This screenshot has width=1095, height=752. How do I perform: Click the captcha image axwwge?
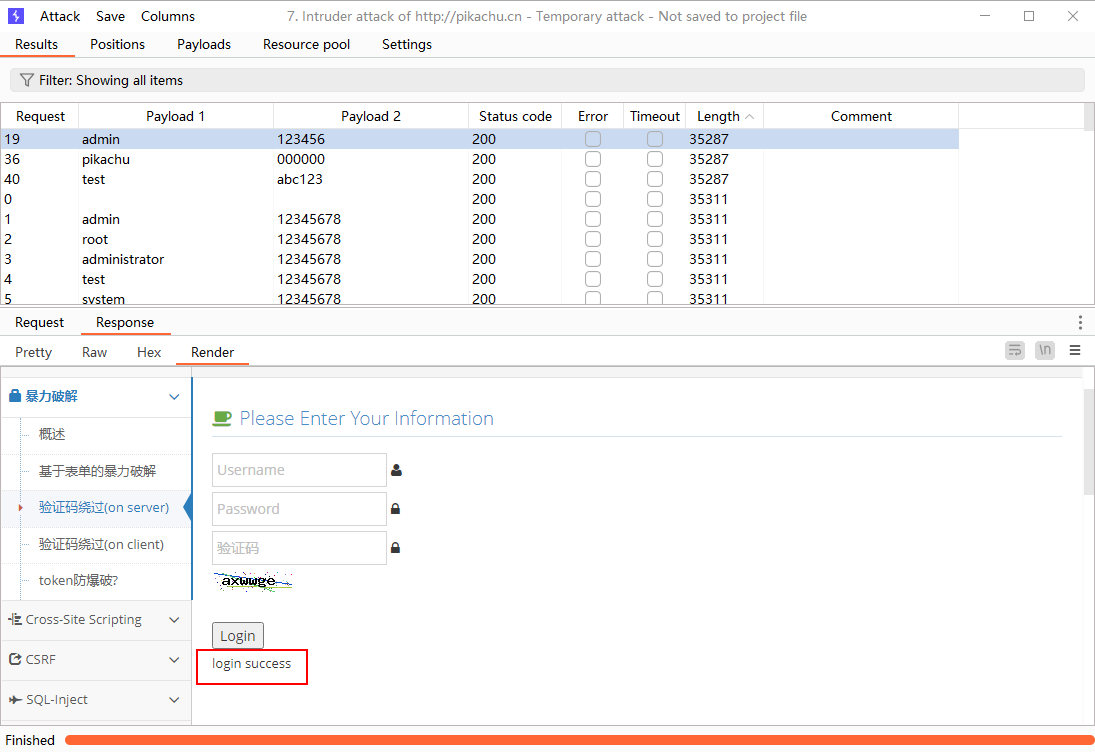251,581
